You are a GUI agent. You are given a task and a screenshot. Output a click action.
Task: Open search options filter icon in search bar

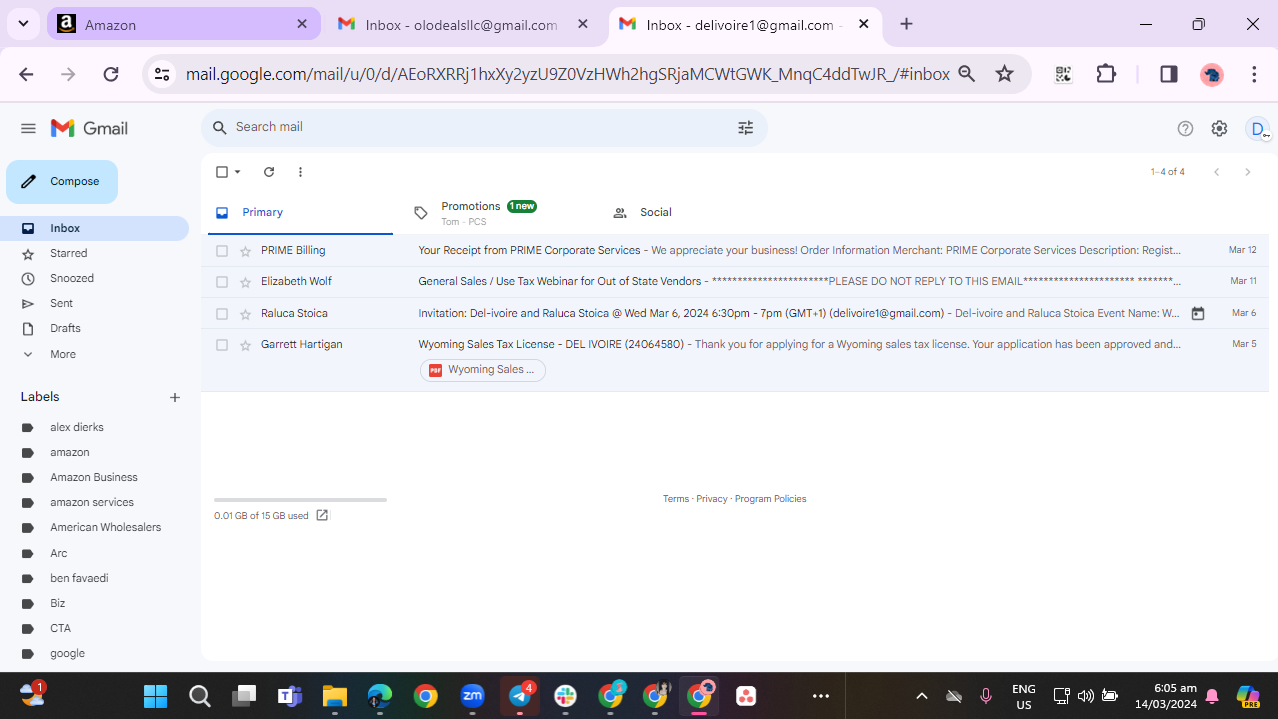coord(745,127)
